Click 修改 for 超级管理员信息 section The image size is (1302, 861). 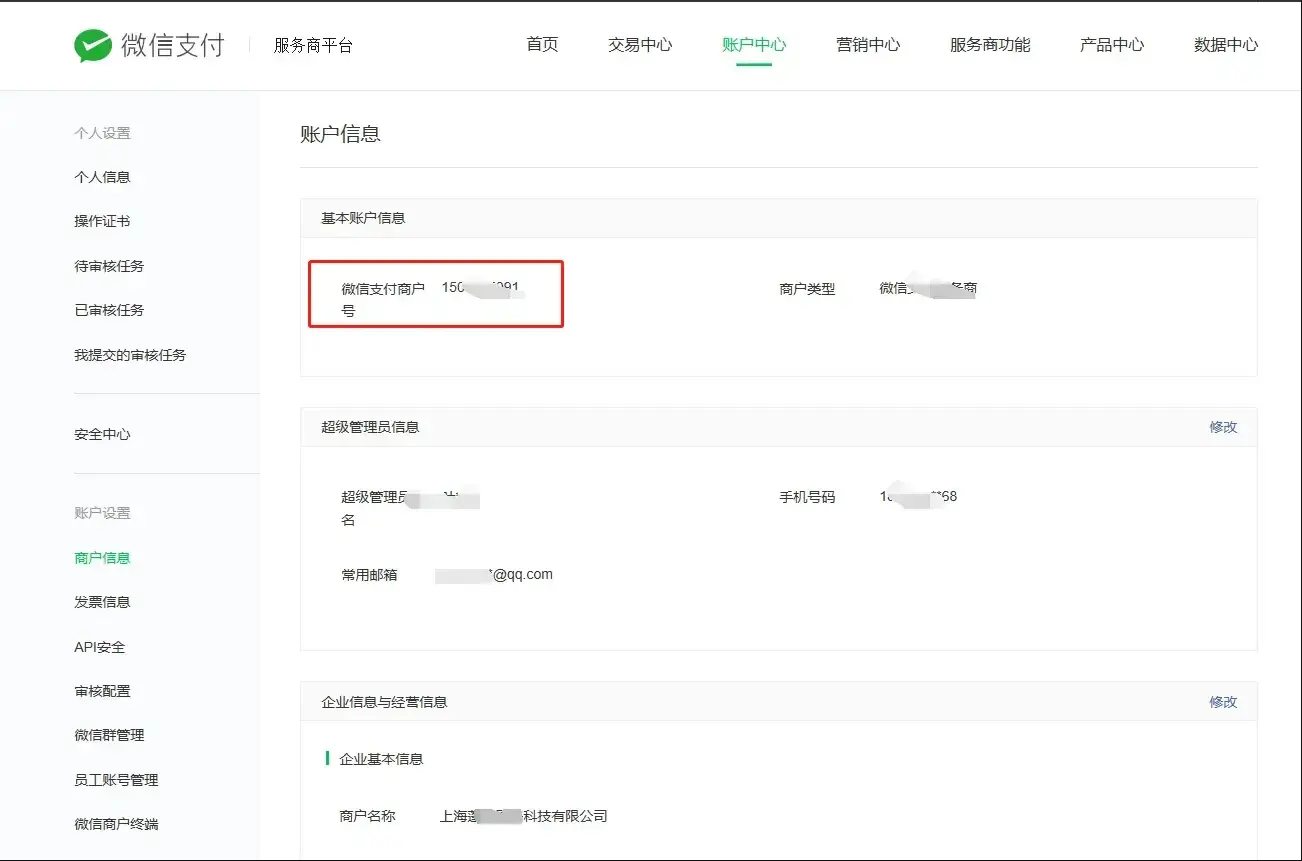point(1223,427)
